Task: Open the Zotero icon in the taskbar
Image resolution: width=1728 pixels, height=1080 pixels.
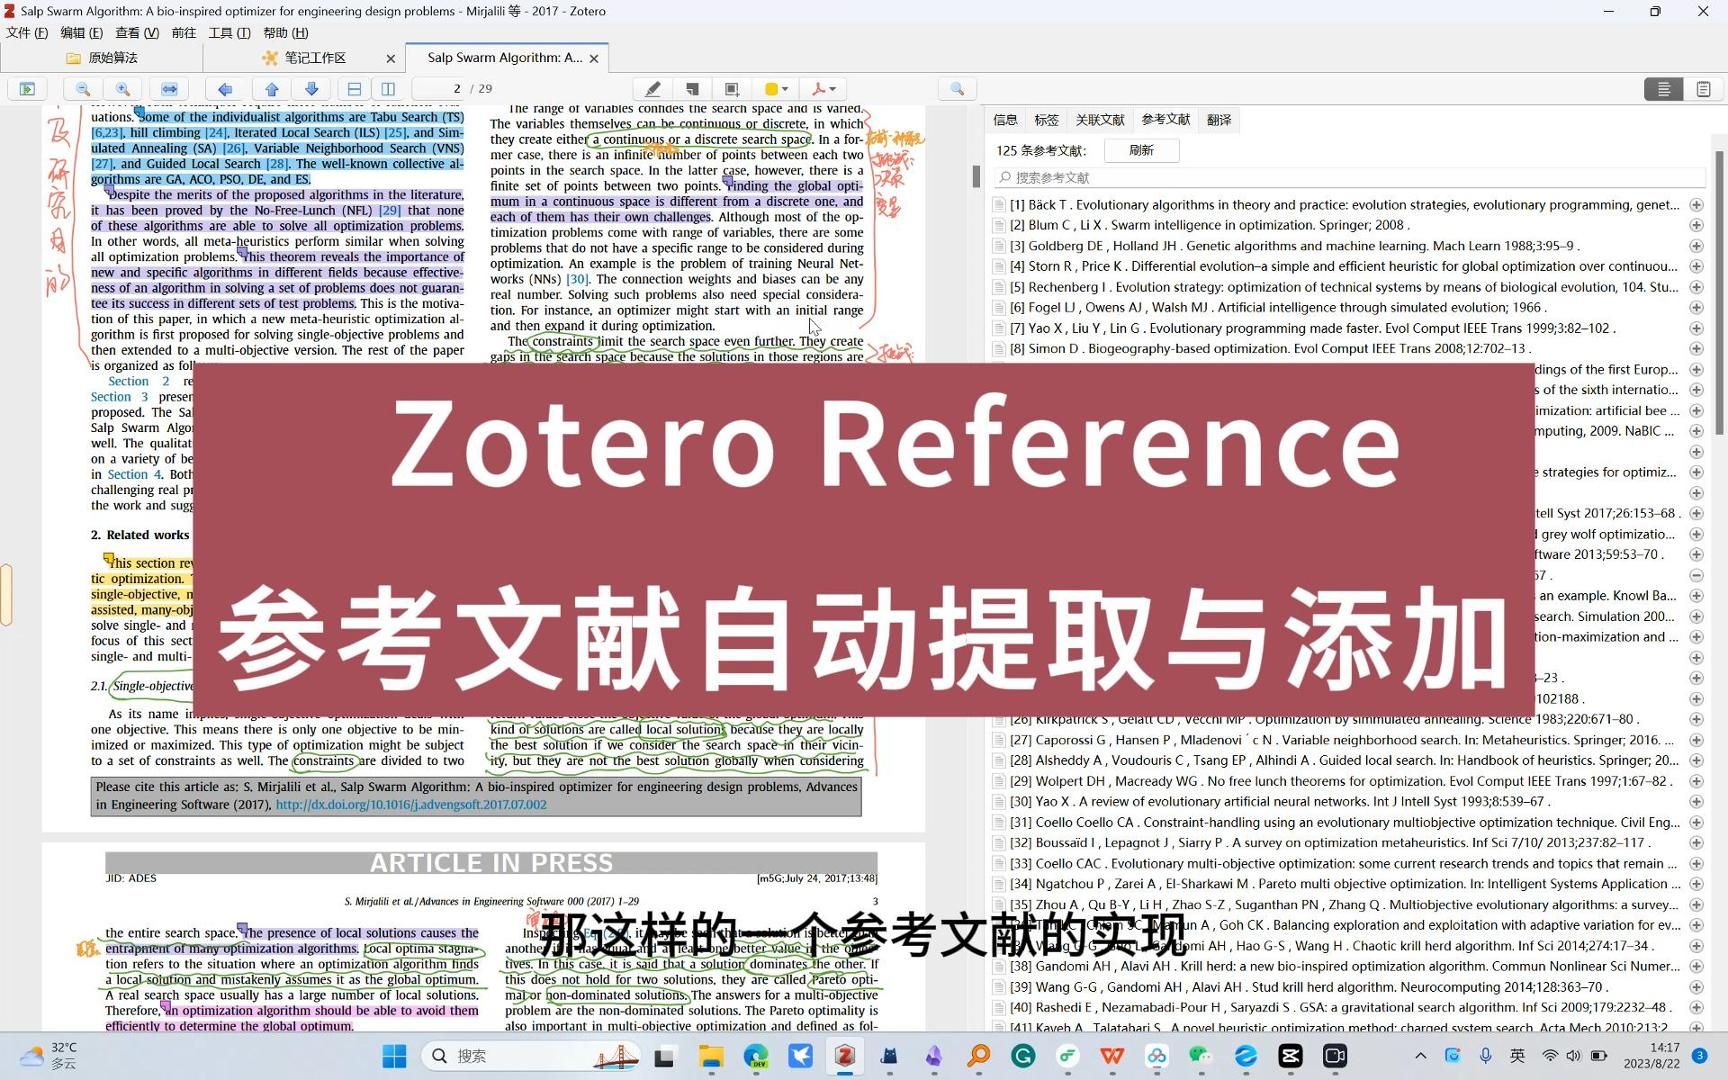Action: [x=845, y=1056]
